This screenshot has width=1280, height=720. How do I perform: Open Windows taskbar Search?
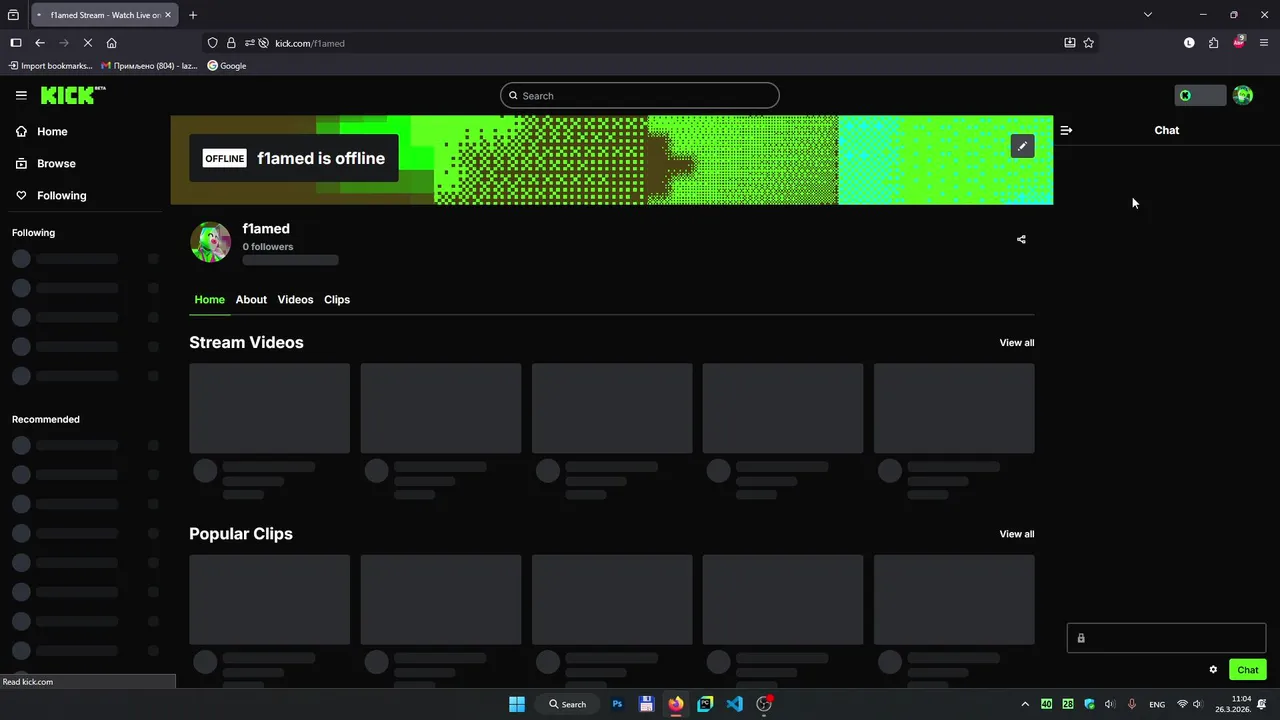click(567, 704)
